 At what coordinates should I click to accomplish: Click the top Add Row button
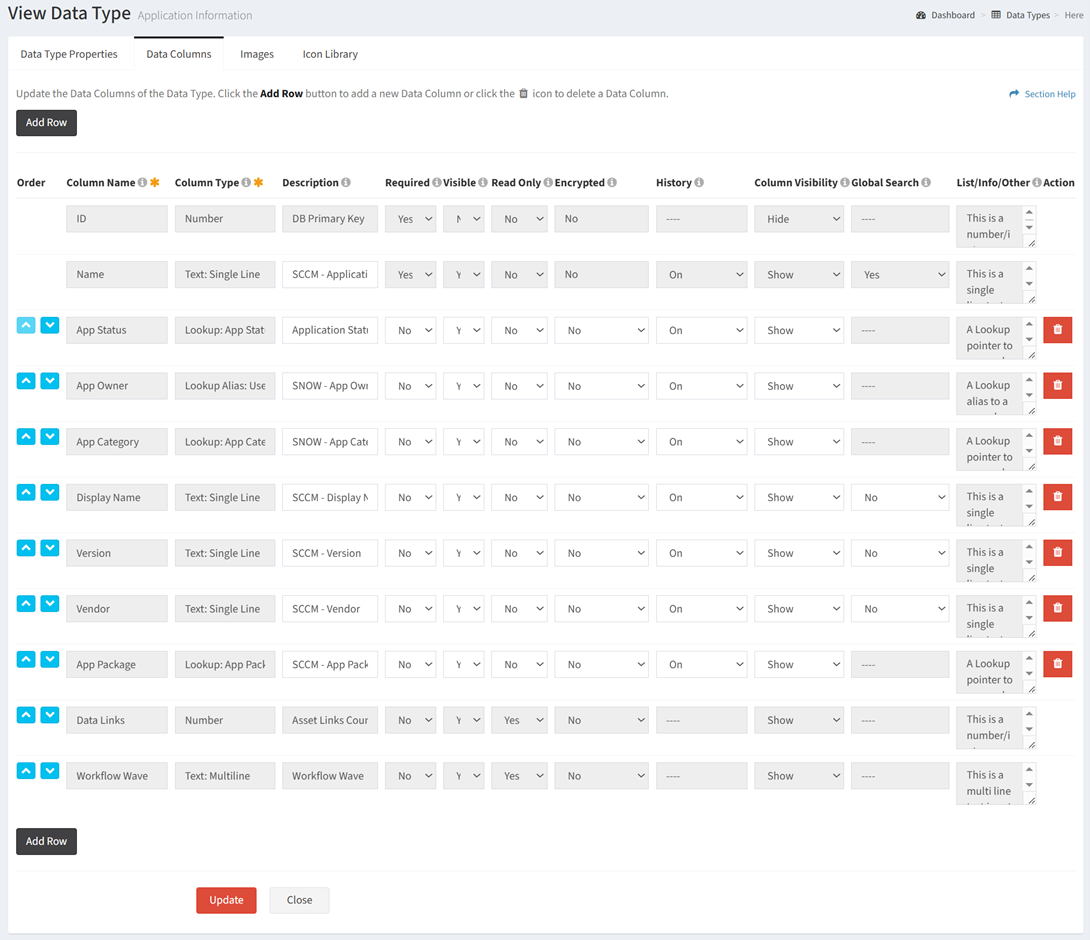(47, 122)
